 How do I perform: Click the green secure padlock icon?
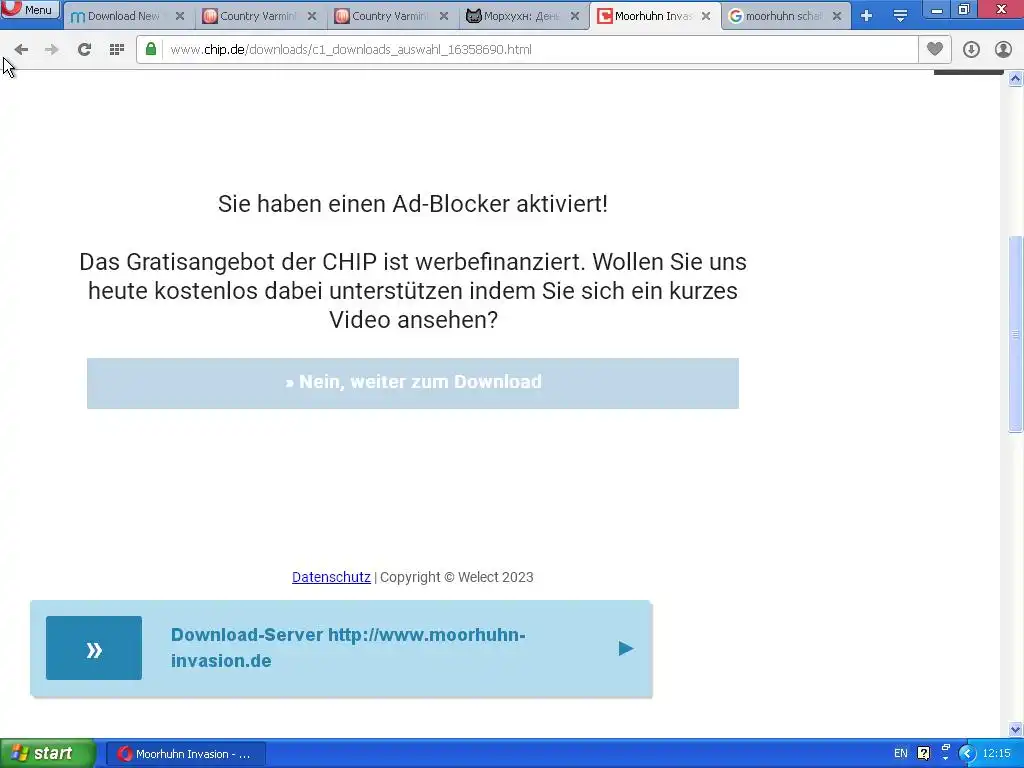[x=151, y=49]
